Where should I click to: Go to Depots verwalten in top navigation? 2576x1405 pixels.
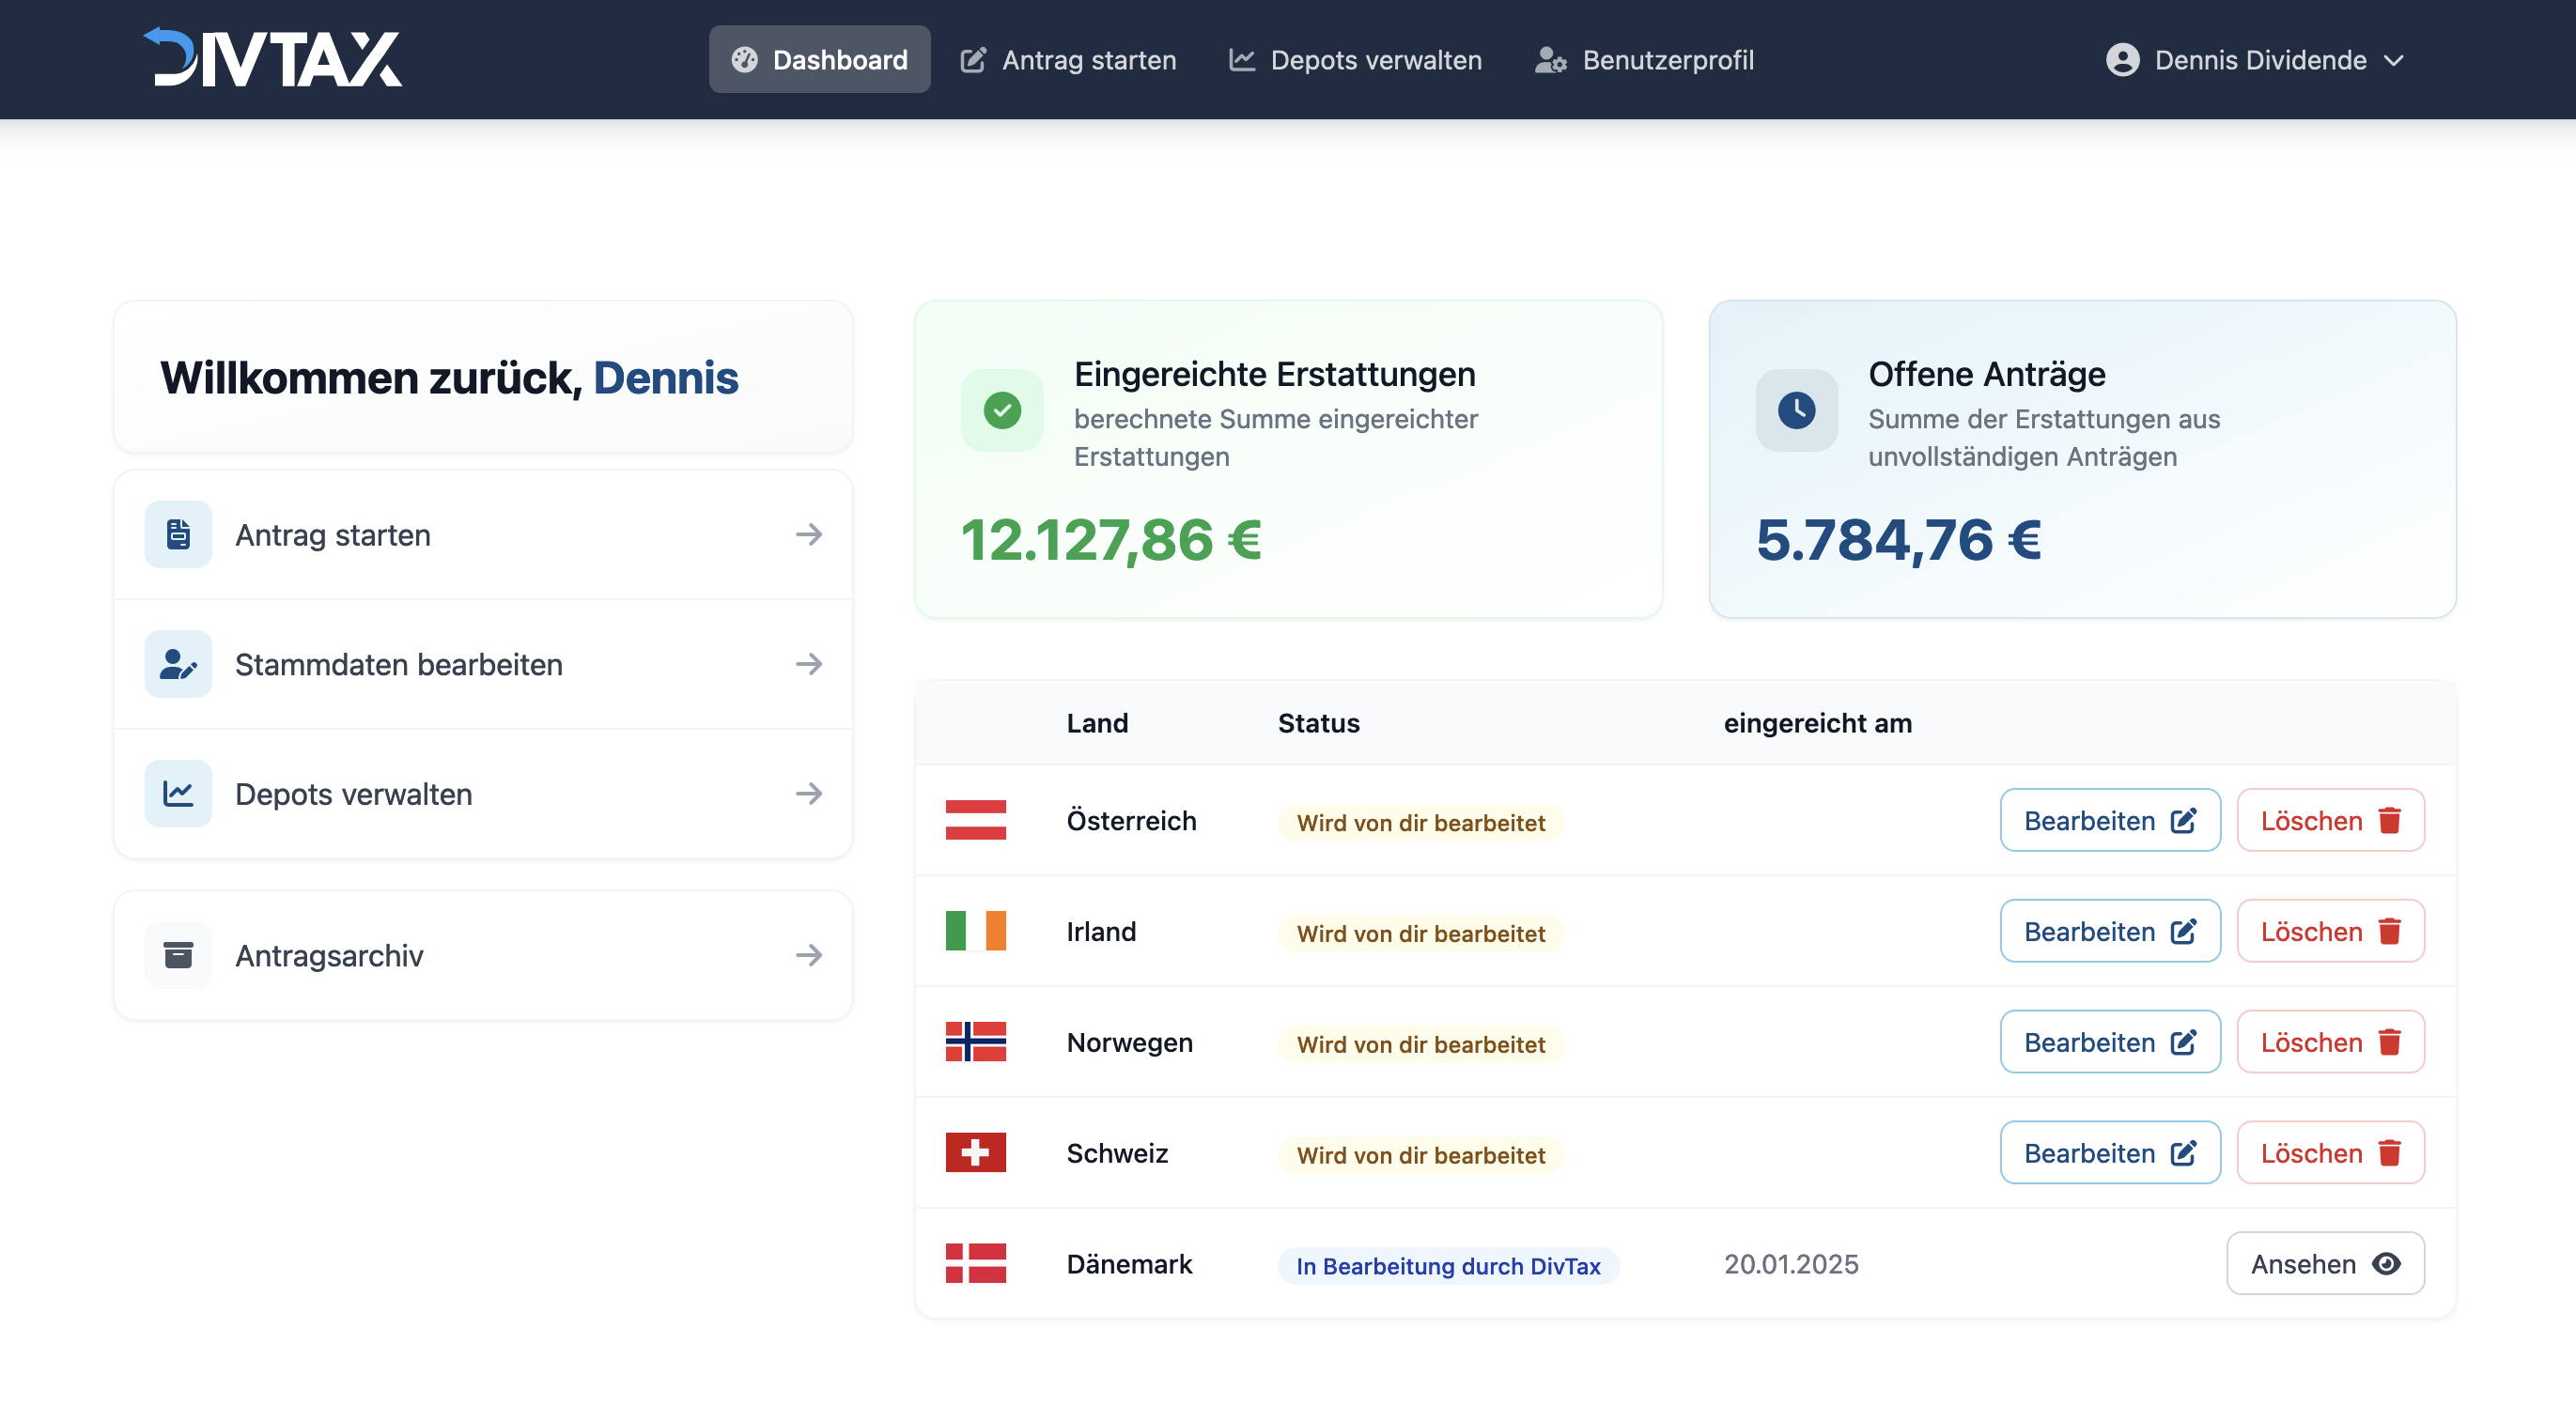click(1355, 60)
